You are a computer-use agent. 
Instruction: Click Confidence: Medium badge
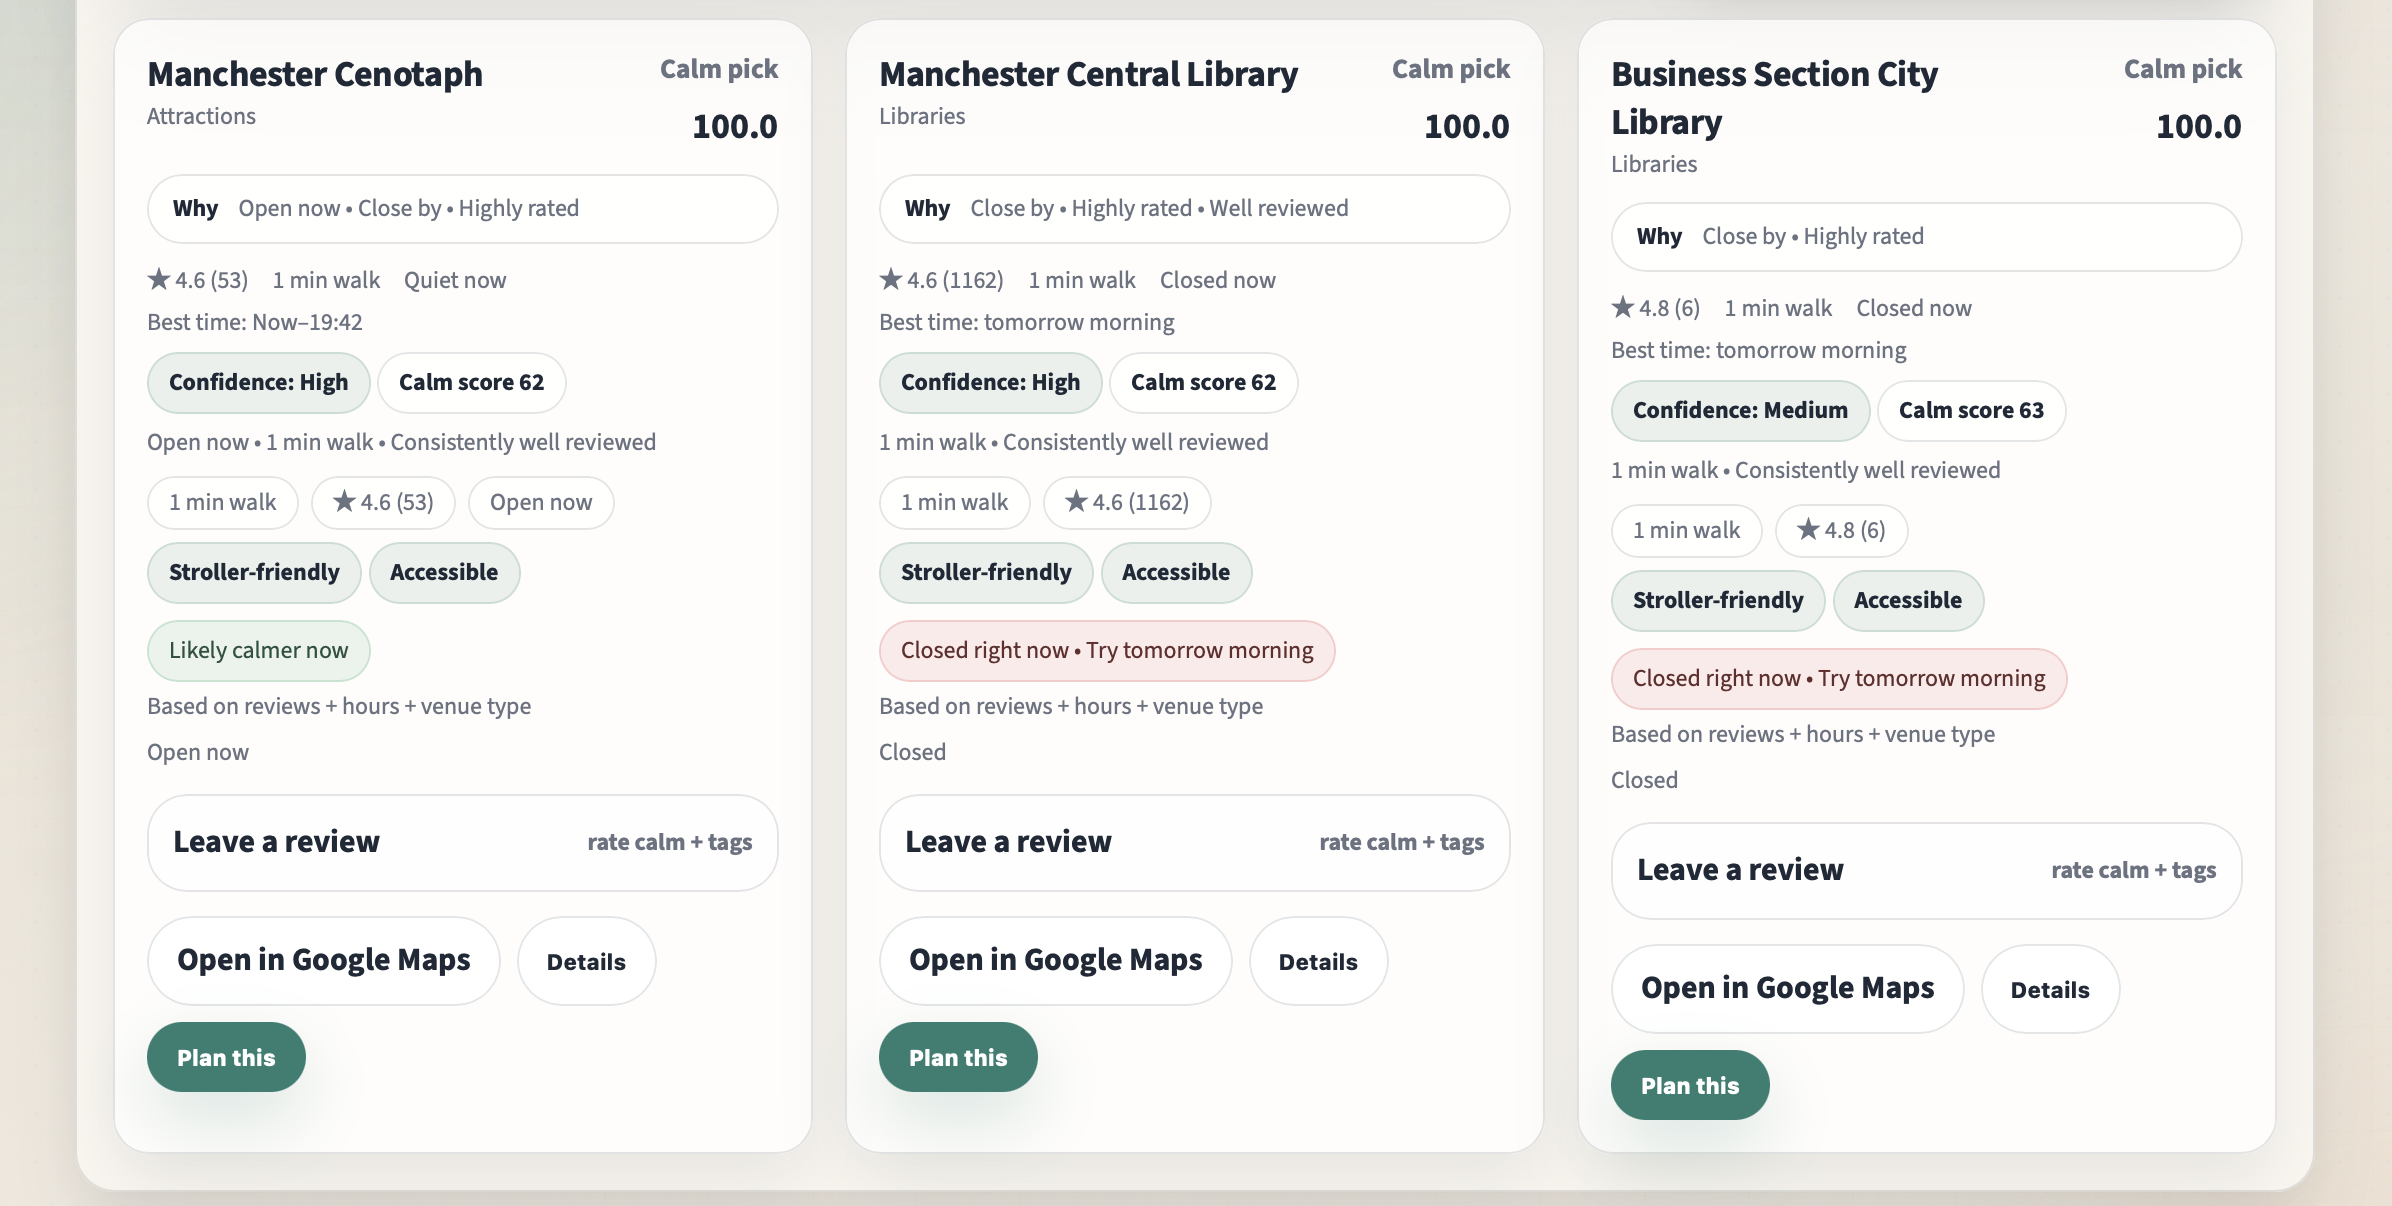coord(1740,410)
